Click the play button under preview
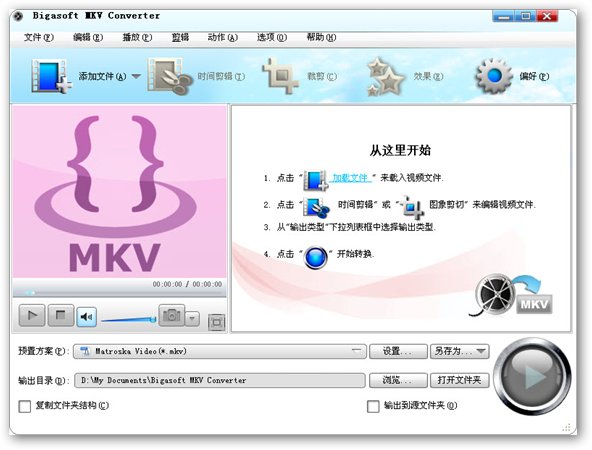592x450 pixels. (x=32, y=315)
